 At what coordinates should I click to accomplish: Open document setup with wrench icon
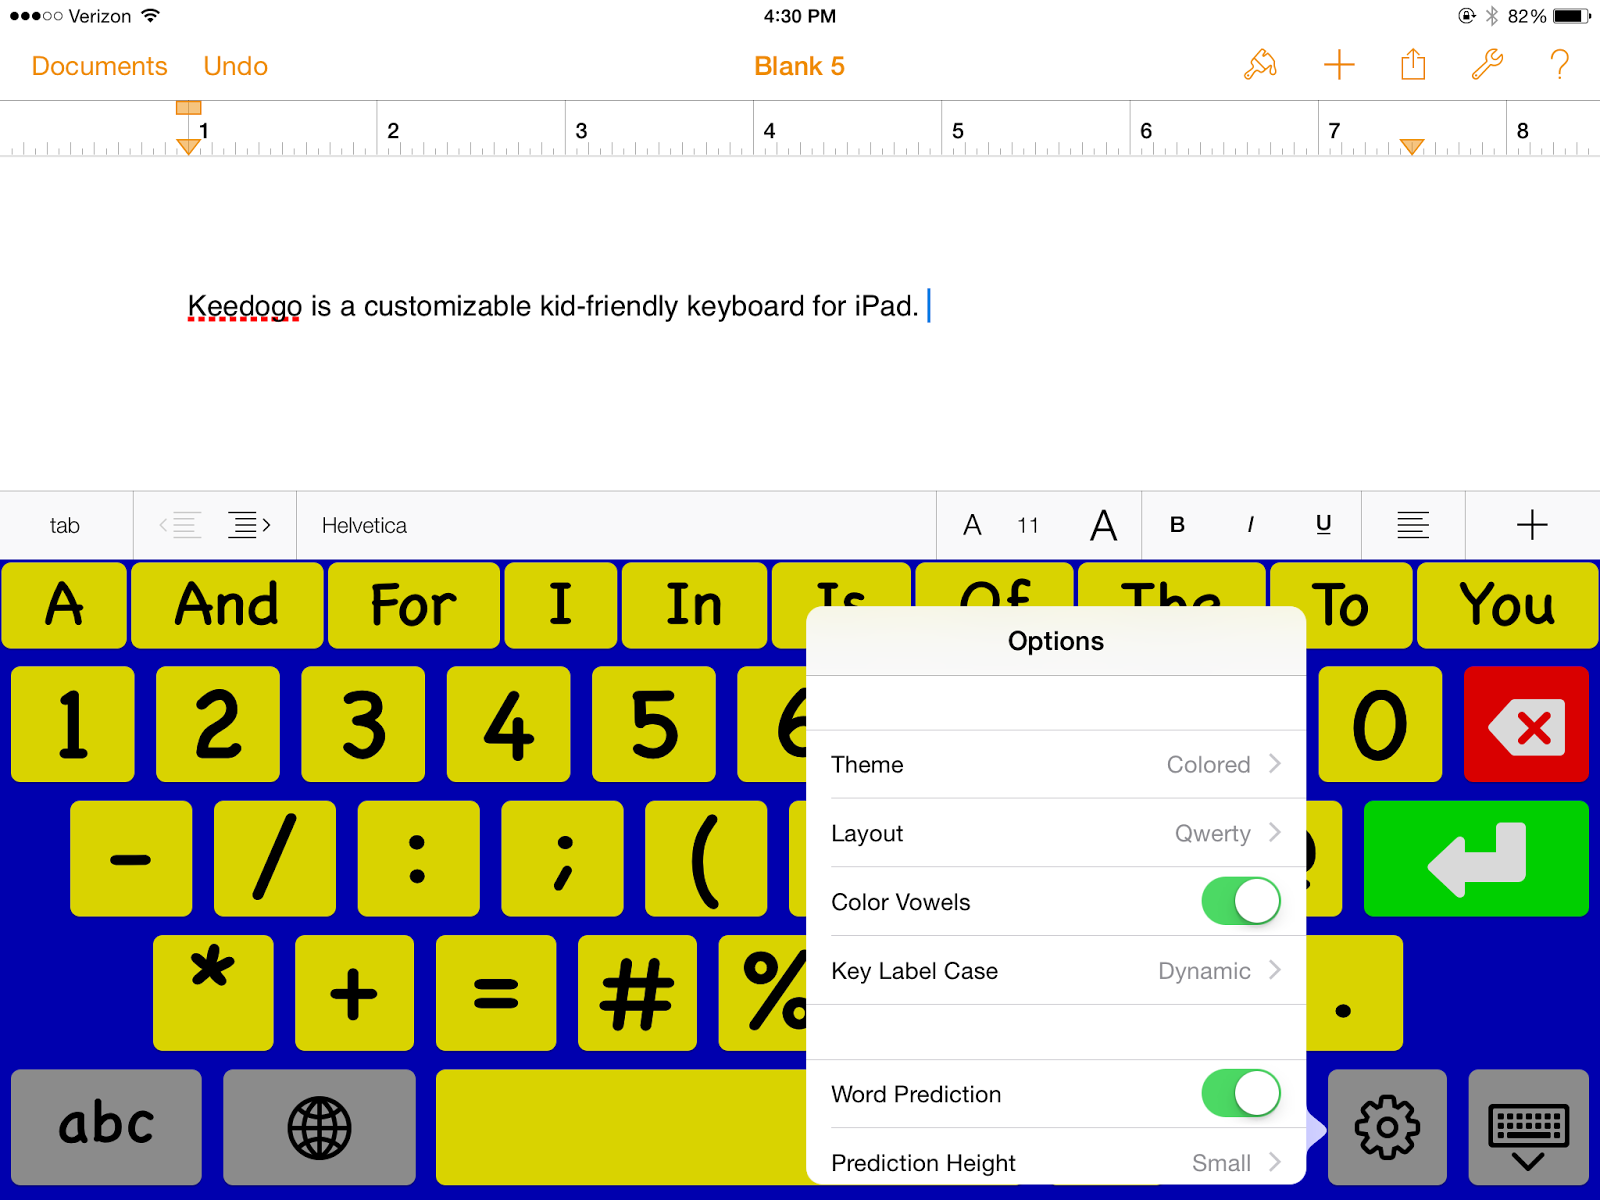[1486, 65]
